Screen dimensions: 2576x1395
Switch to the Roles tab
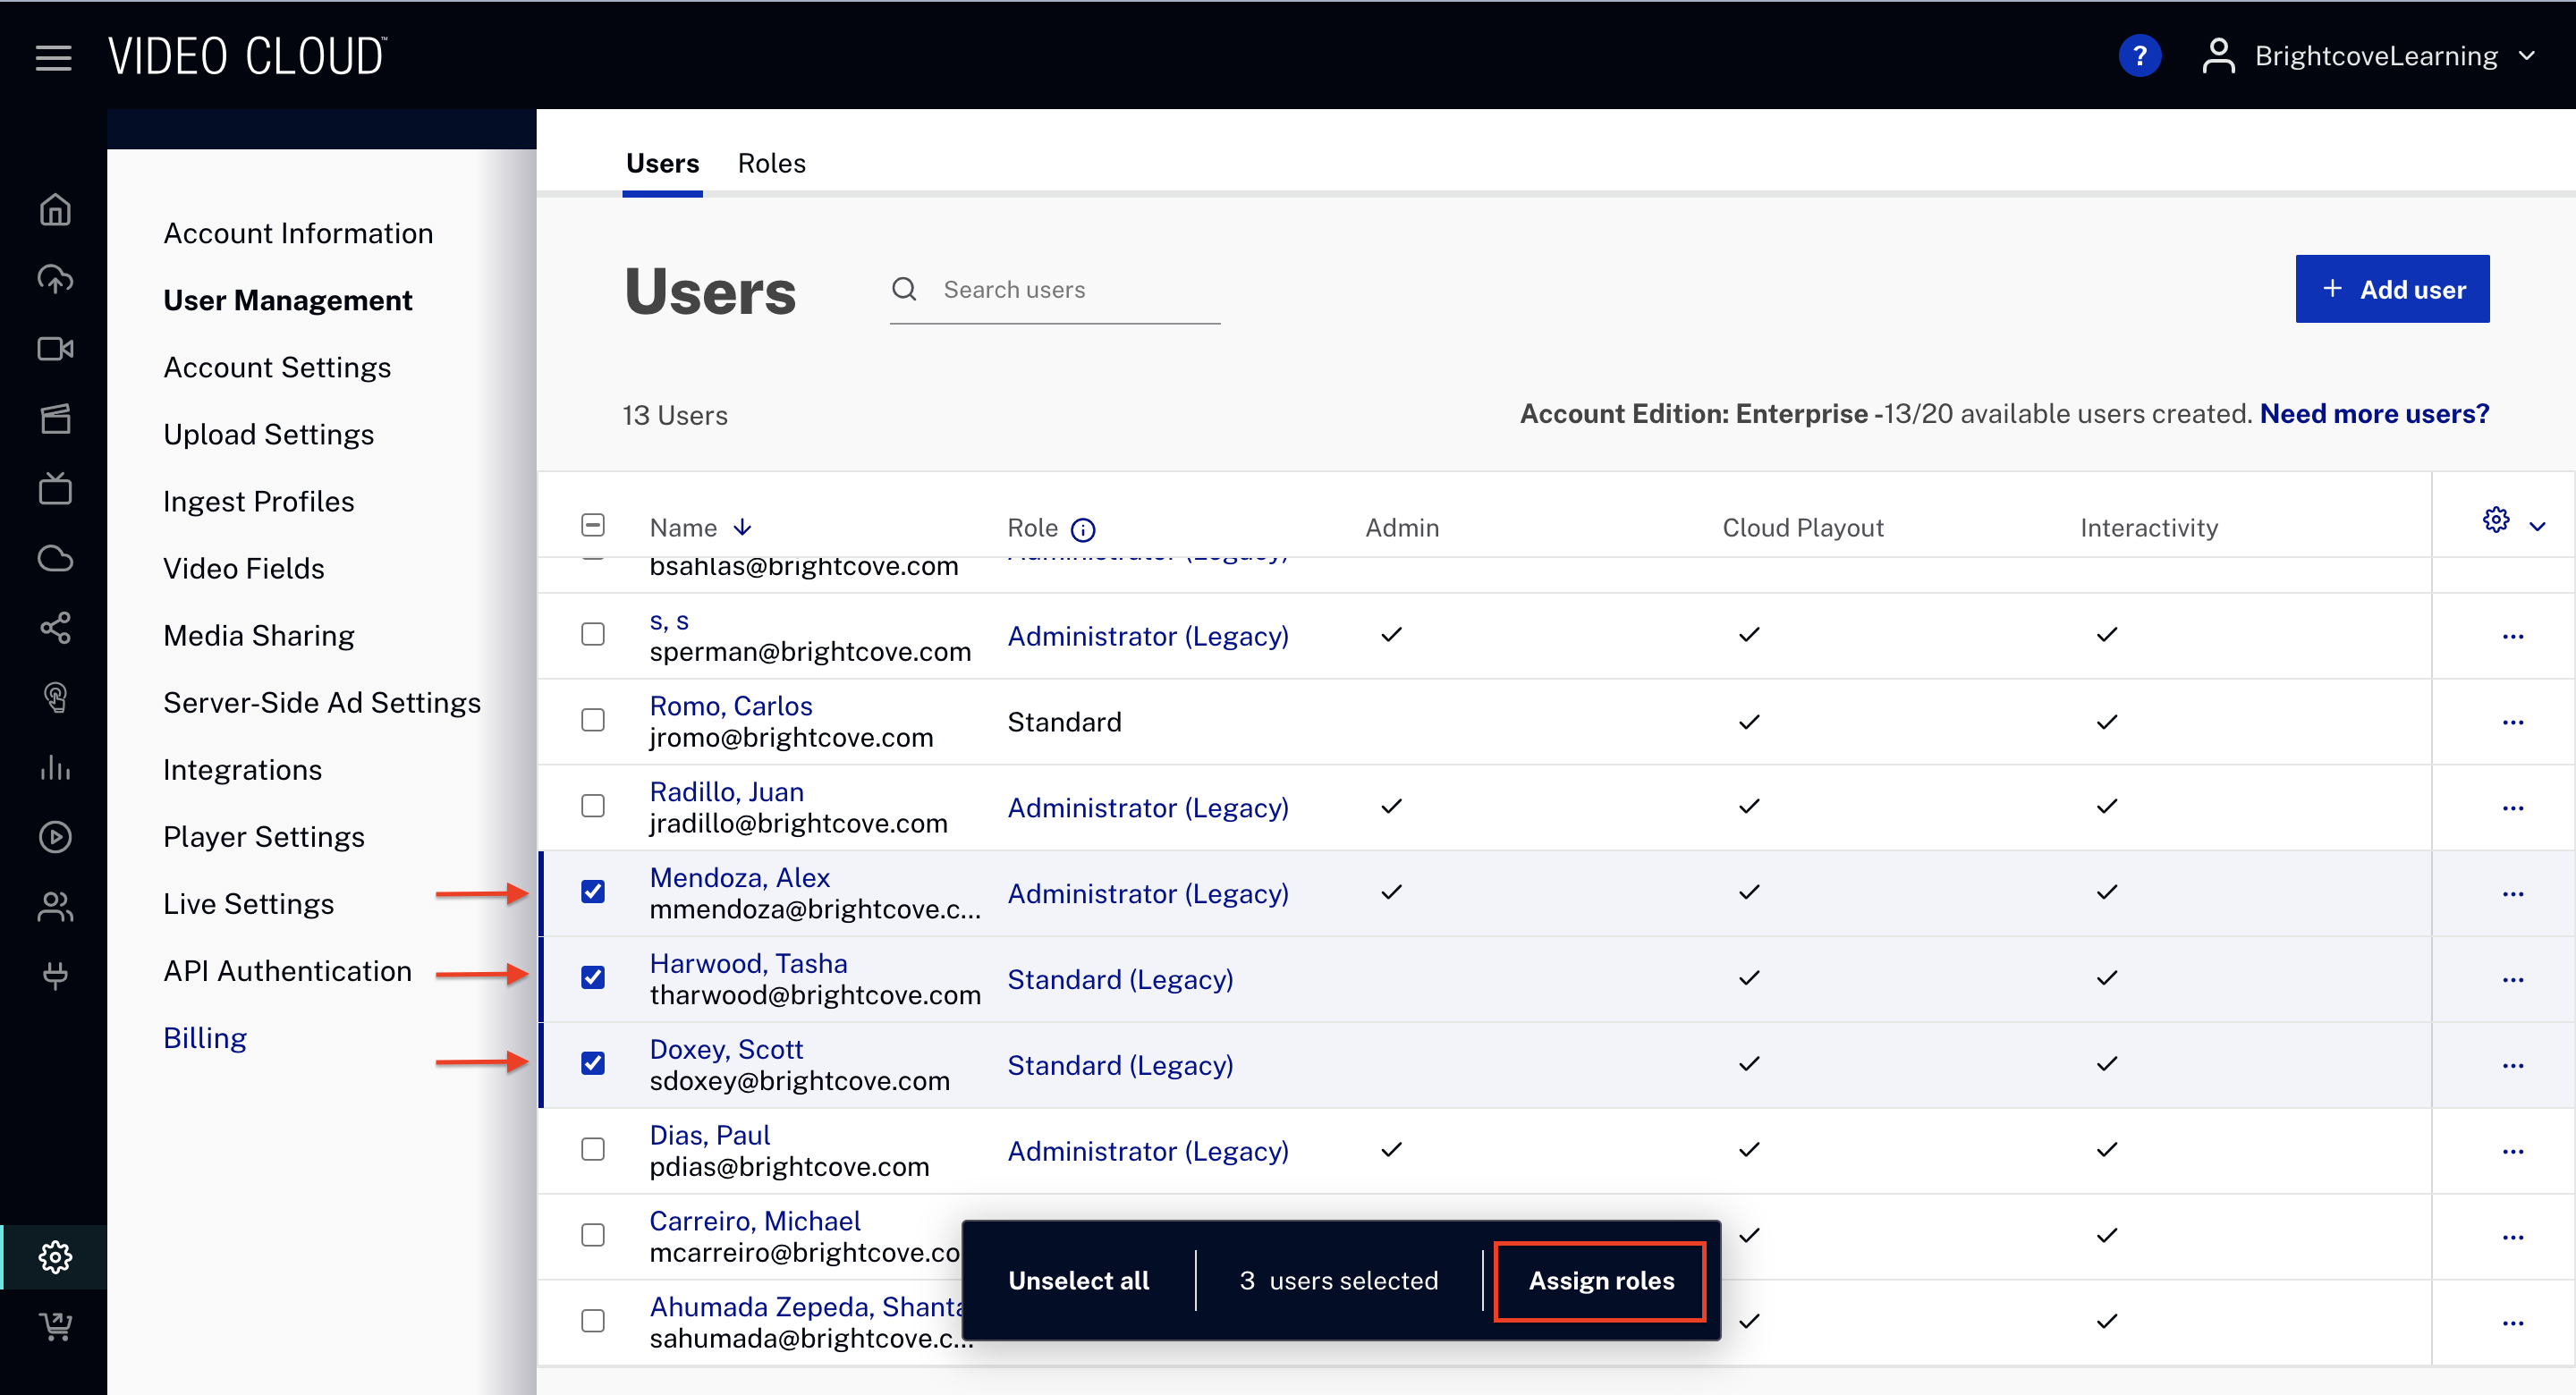click(x=771, y=163)
